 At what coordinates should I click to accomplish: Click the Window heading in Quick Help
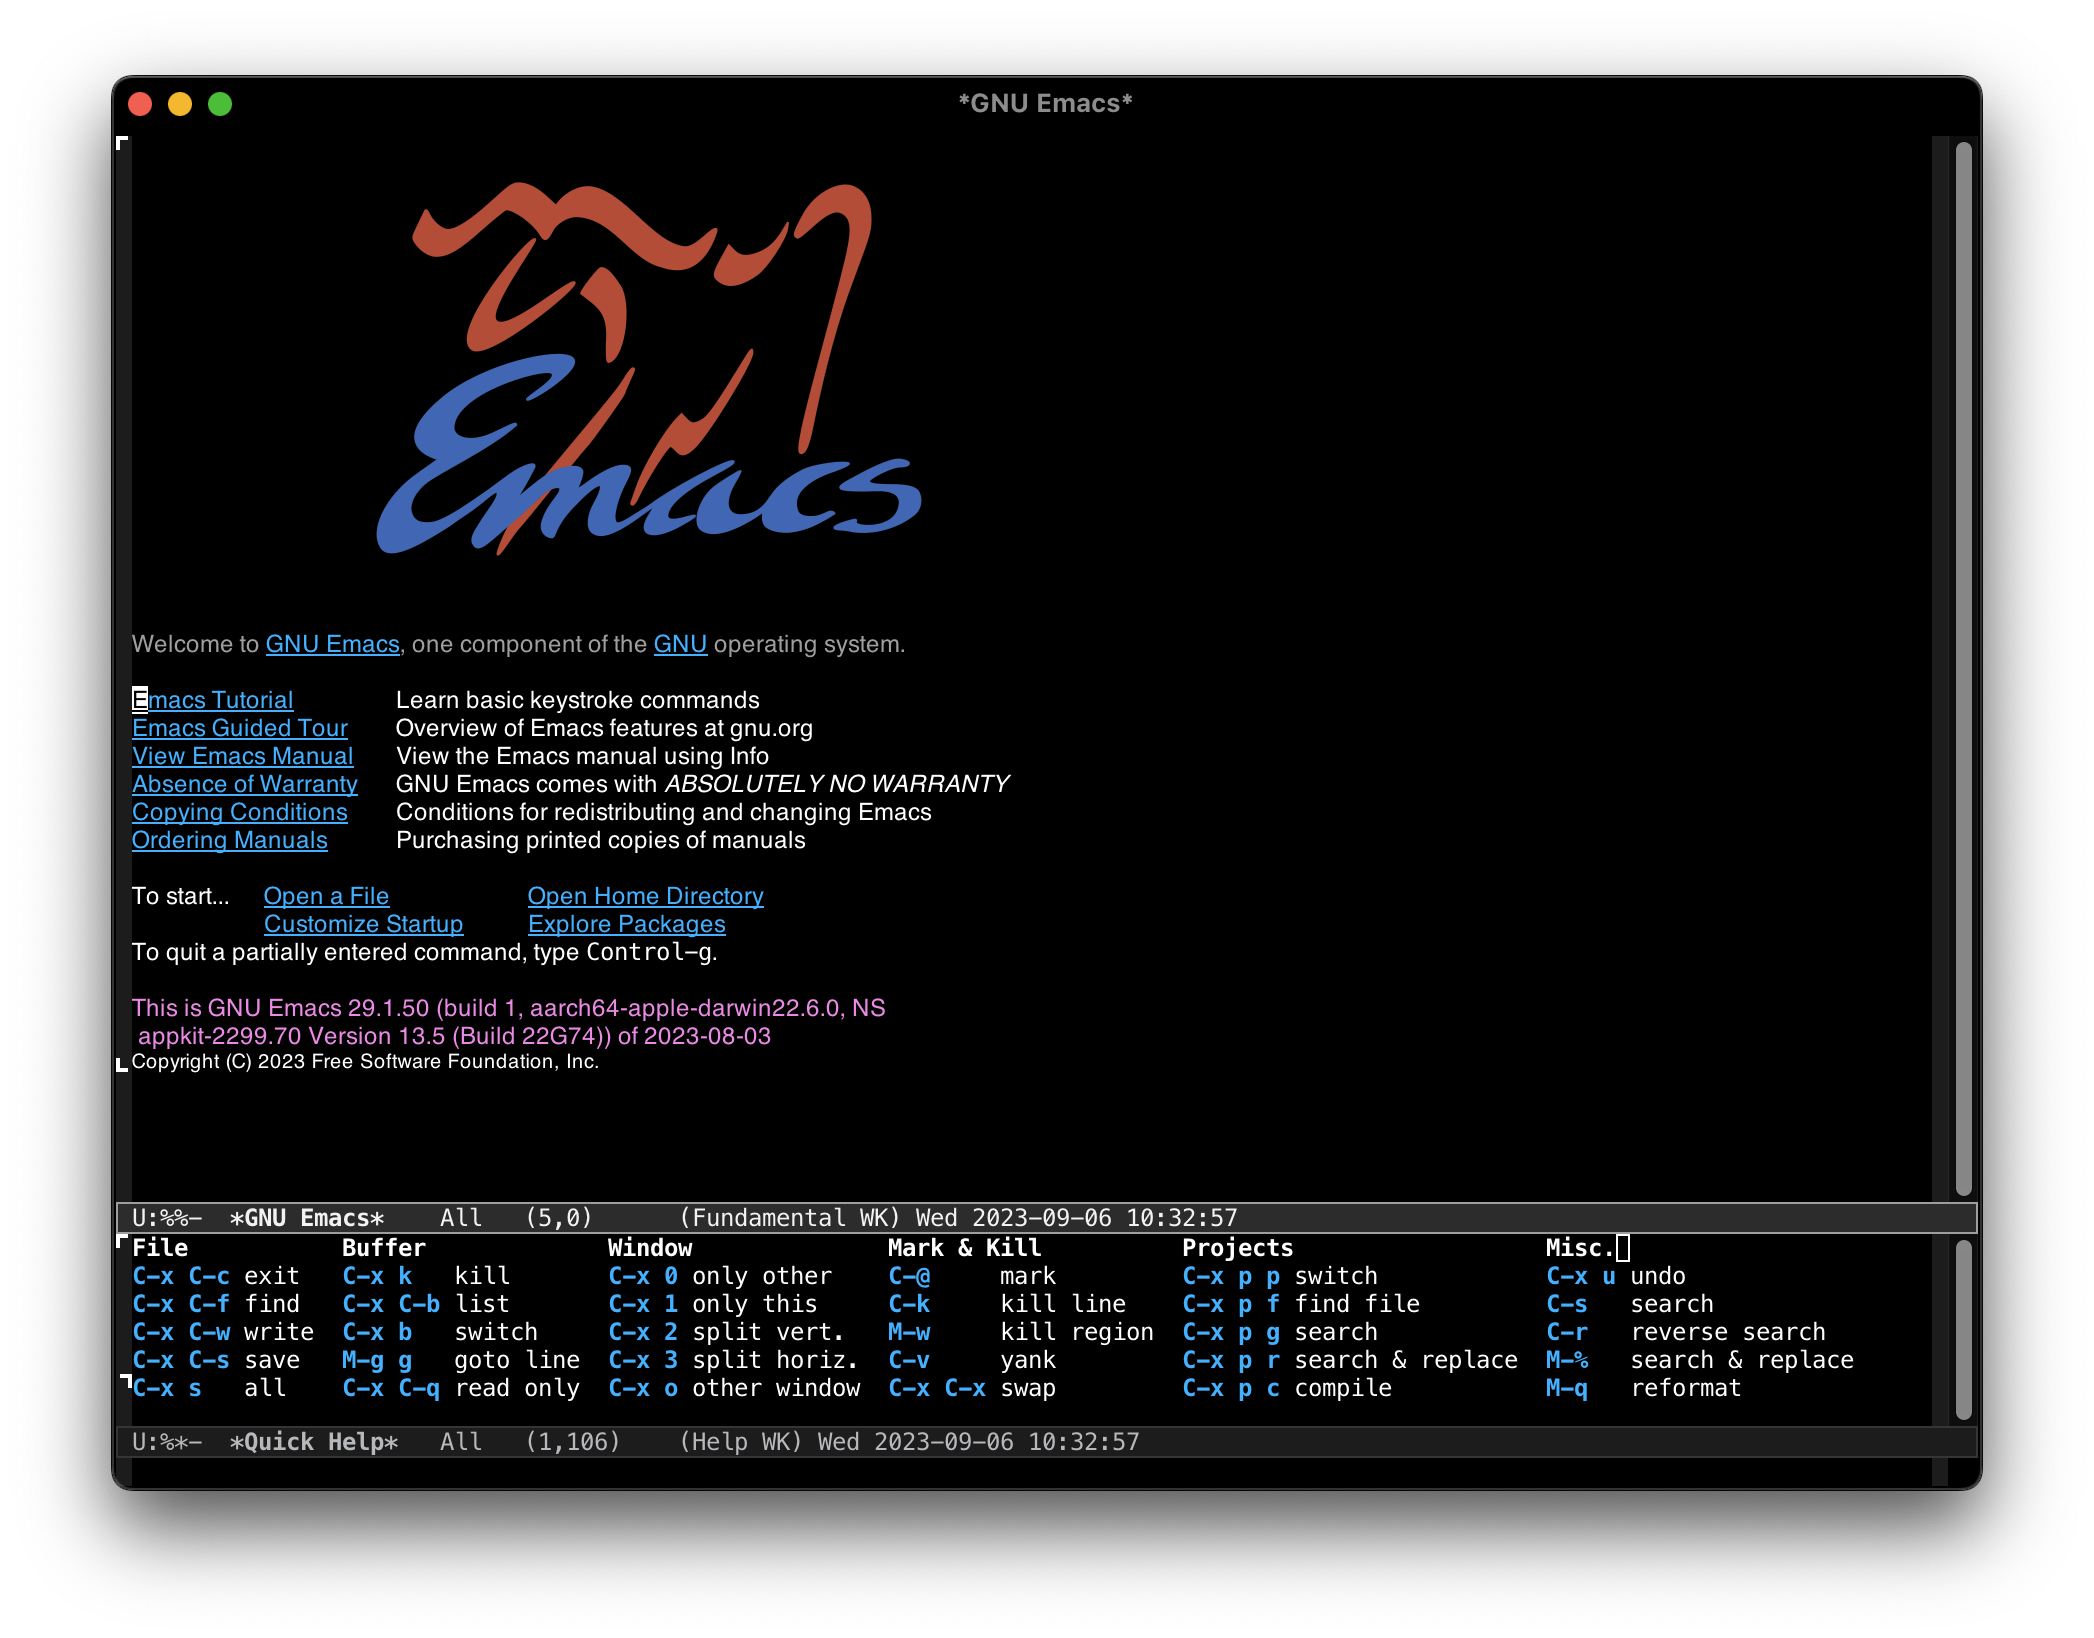pyautogui.click(x=650, y=1248)
